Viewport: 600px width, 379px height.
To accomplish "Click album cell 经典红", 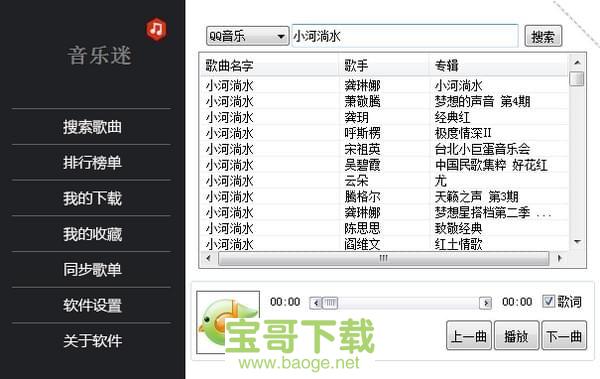I will 452,117.
